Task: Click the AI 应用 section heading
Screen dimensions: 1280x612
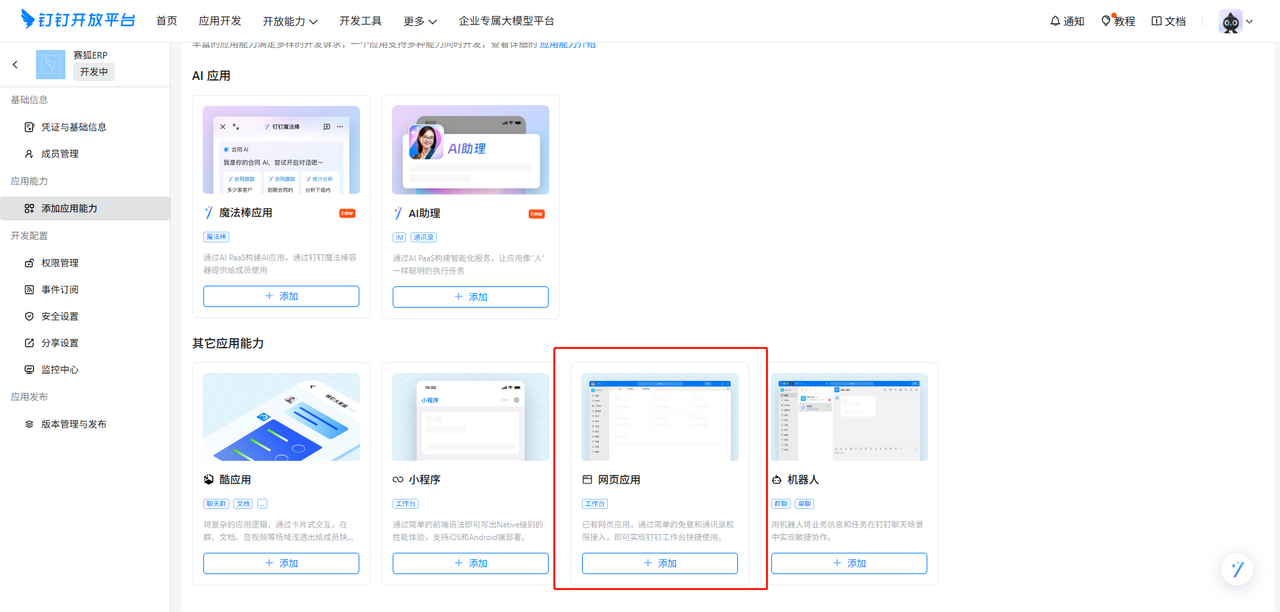Action: point(211,76)
